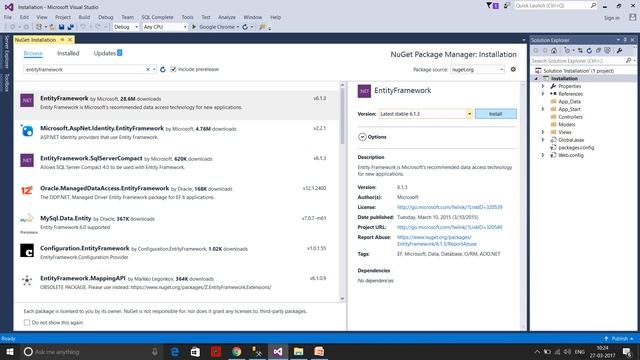This screenshot has height=360, width=640.
Task: Clear the entityframework search text
Action: tap(148, 69)
